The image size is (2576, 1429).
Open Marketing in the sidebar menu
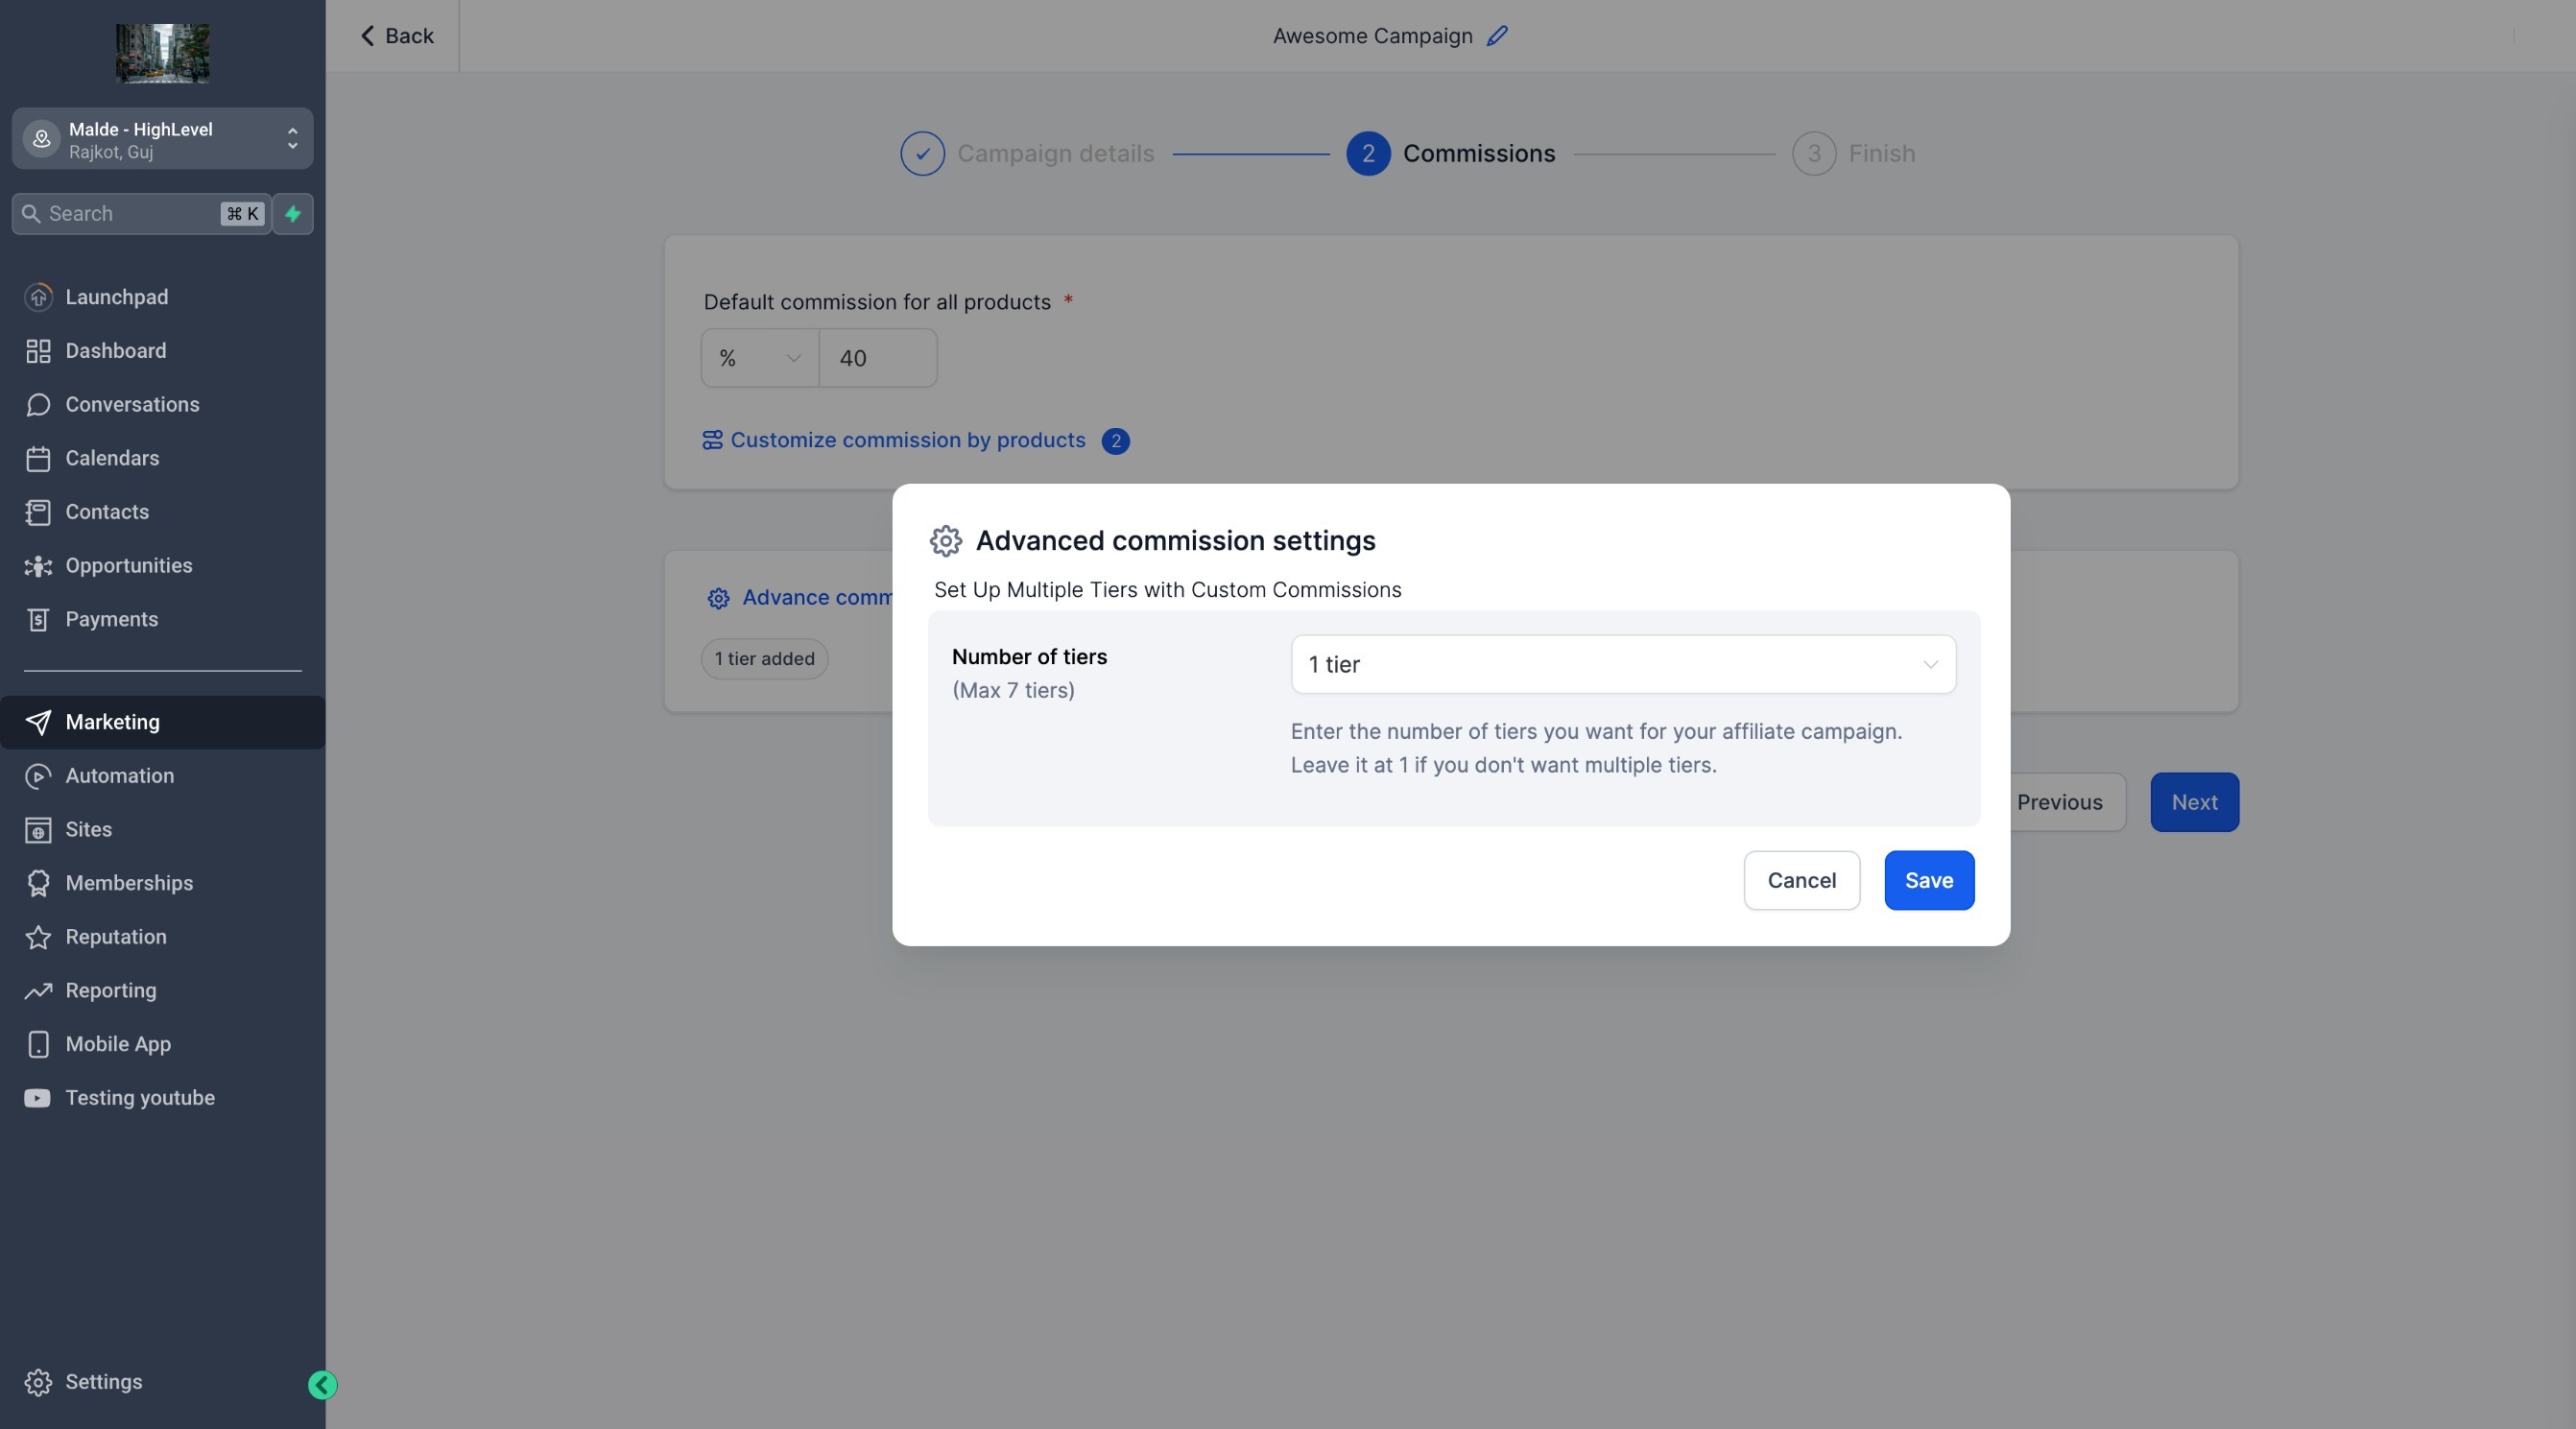[x=112, y=722]
